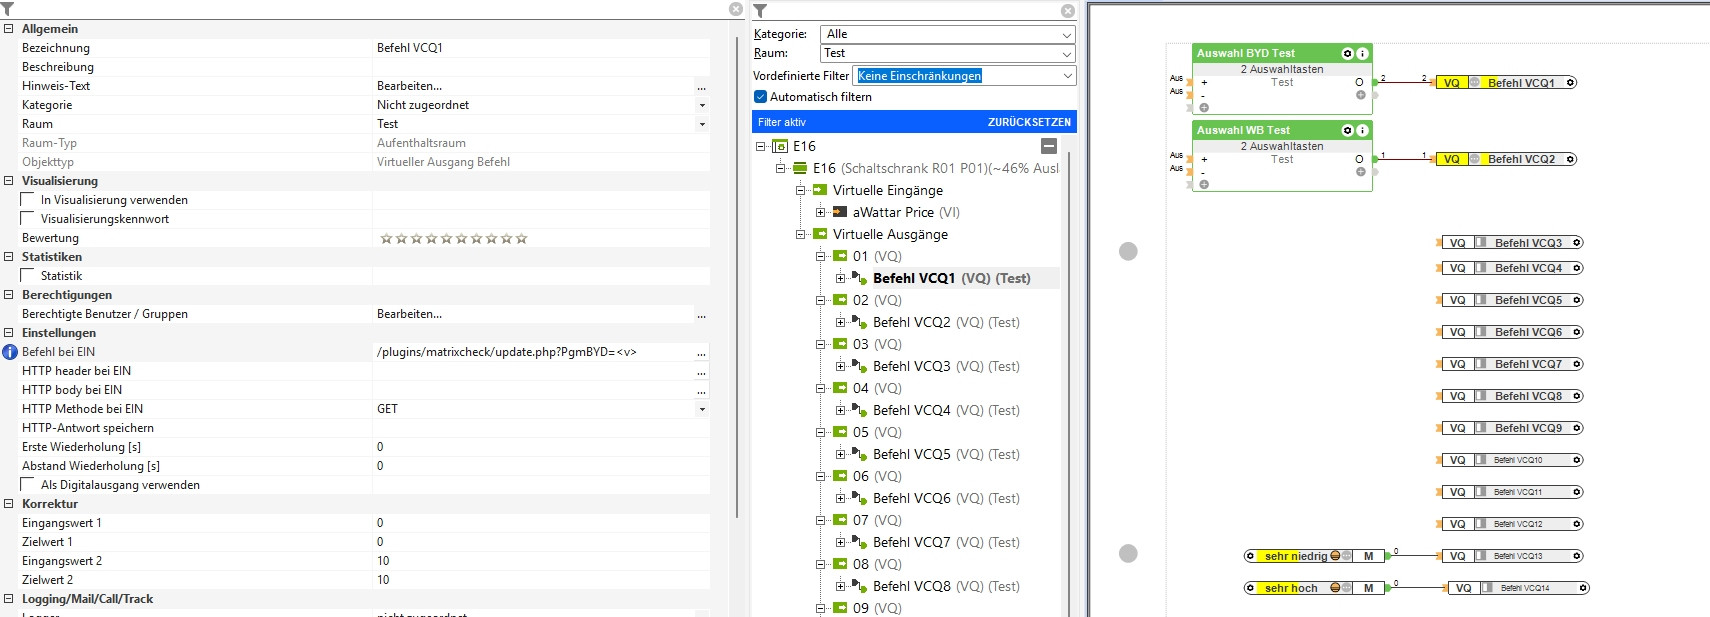
Task: Open the Raum property dropdown arrow
Action: (702, 124)
